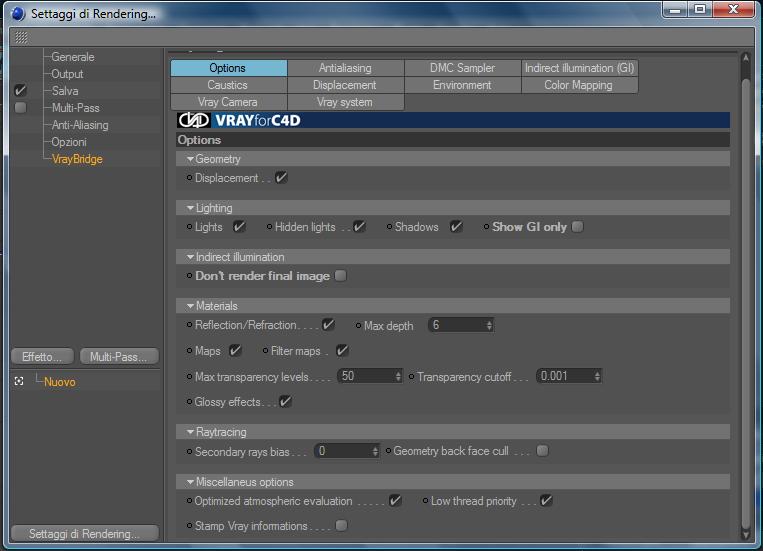Enable Geometry back face cull

coord(542,451)
